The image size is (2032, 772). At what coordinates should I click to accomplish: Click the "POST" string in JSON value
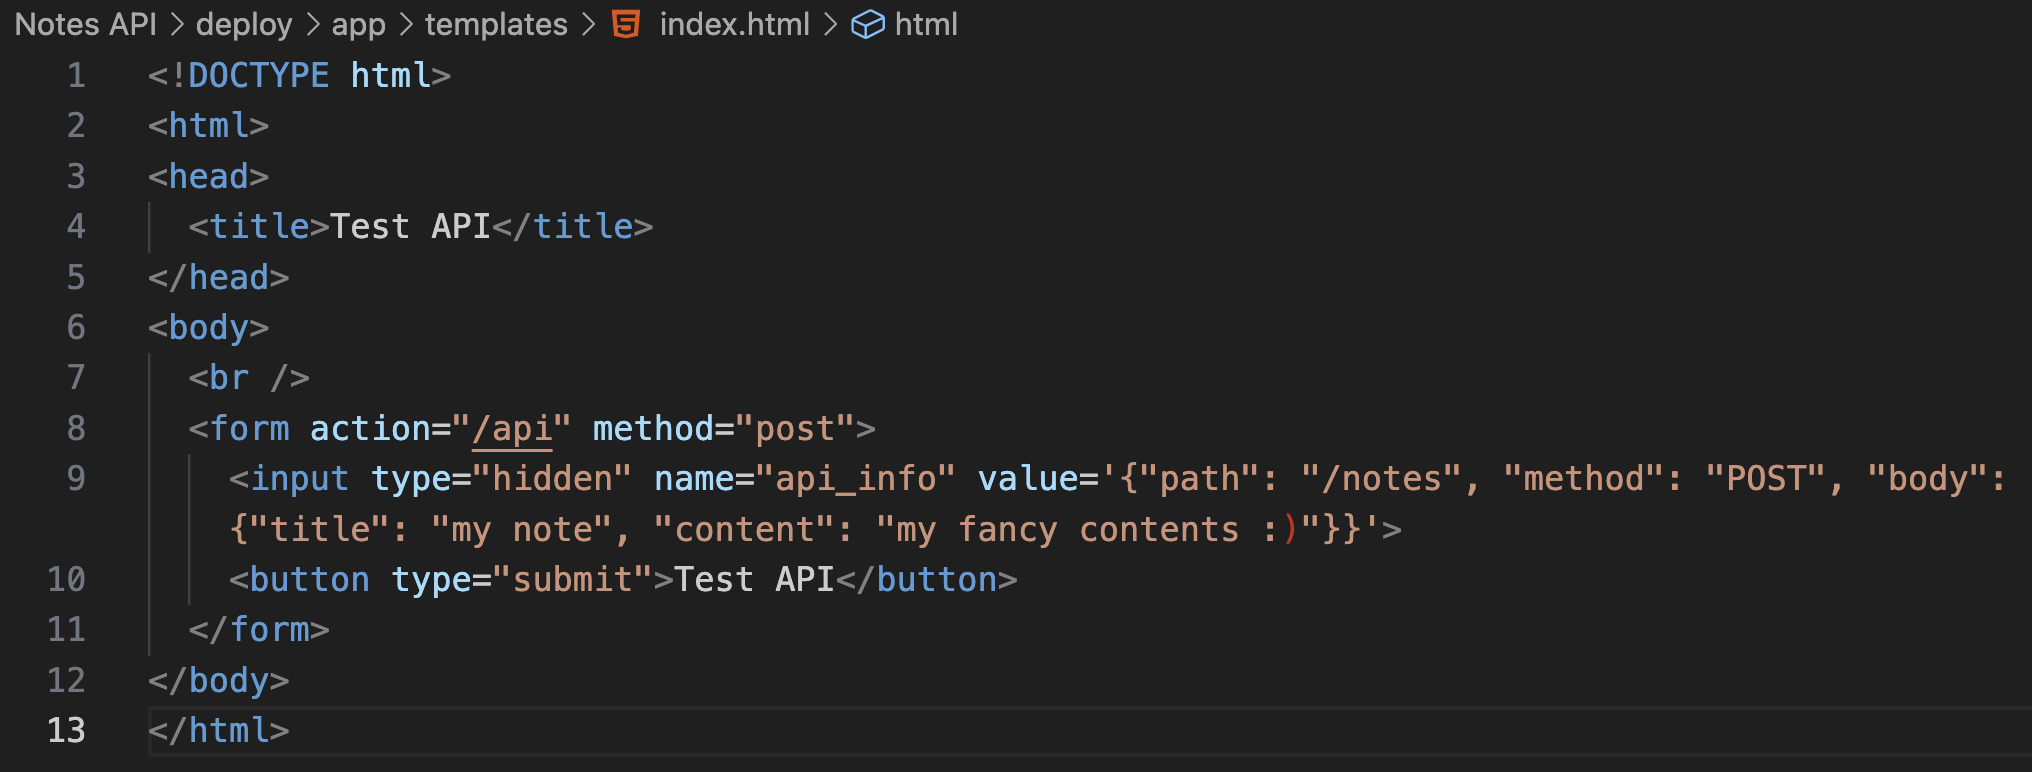[x=1765, y=479]
